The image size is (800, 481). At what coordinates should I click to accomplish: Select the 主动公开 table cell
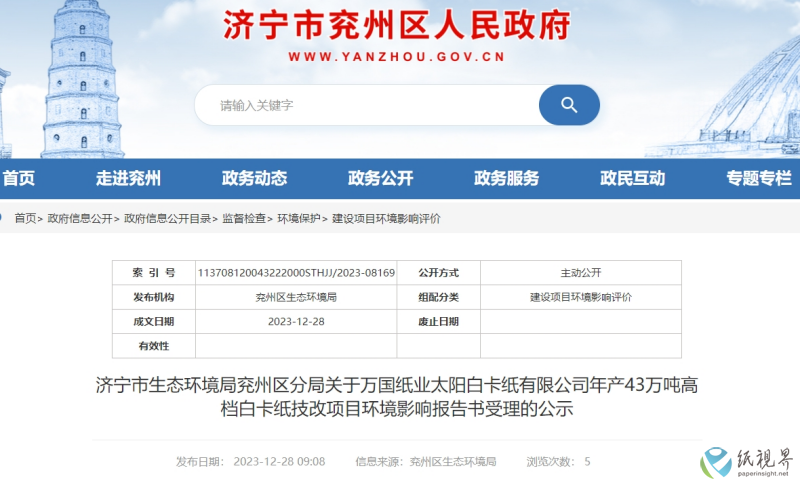tap(581, 273)
